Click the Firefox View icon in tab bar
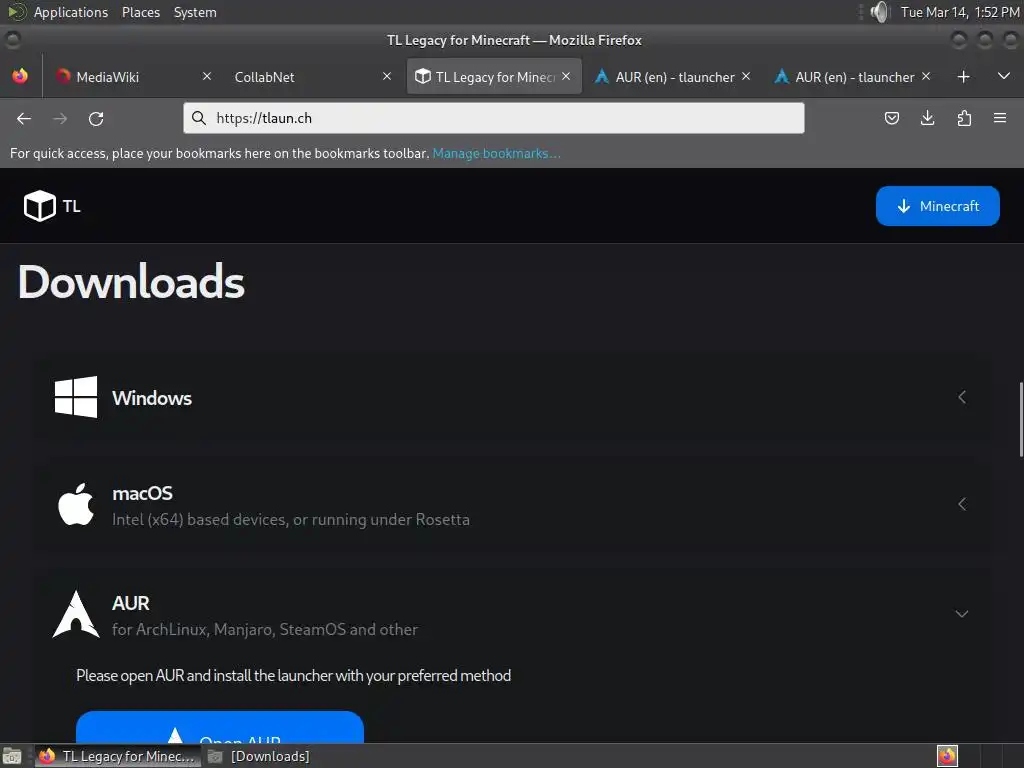 click(20, 76)
